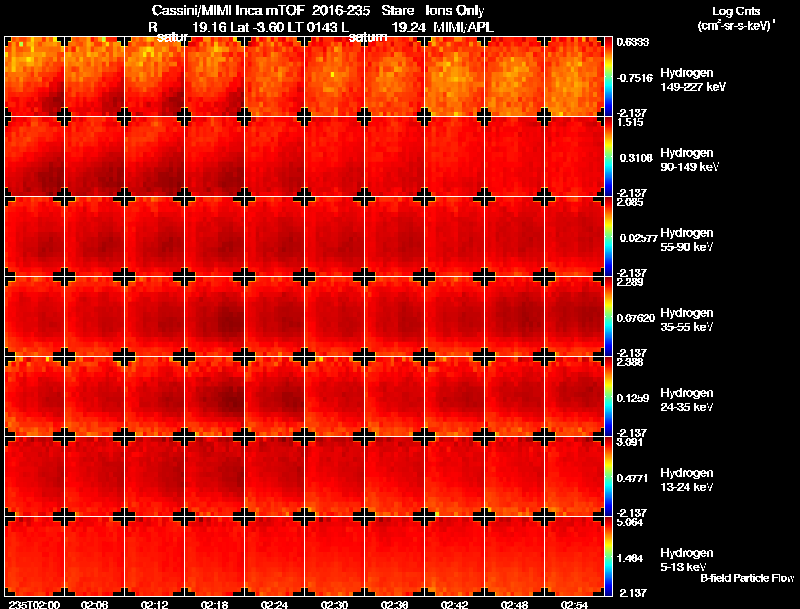This screenshot has width=800, height=609.
Task: Open the 149-227 keV image at 02:12
Action: click(155, 77)
